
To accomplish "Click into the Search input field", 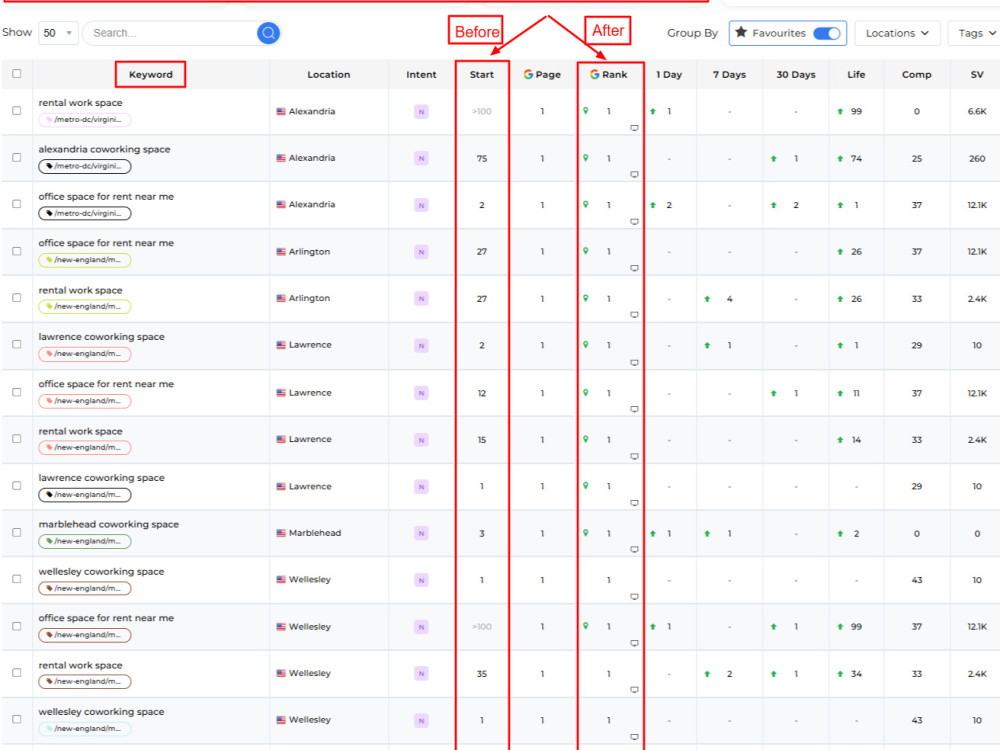I will tap(172, 33).
